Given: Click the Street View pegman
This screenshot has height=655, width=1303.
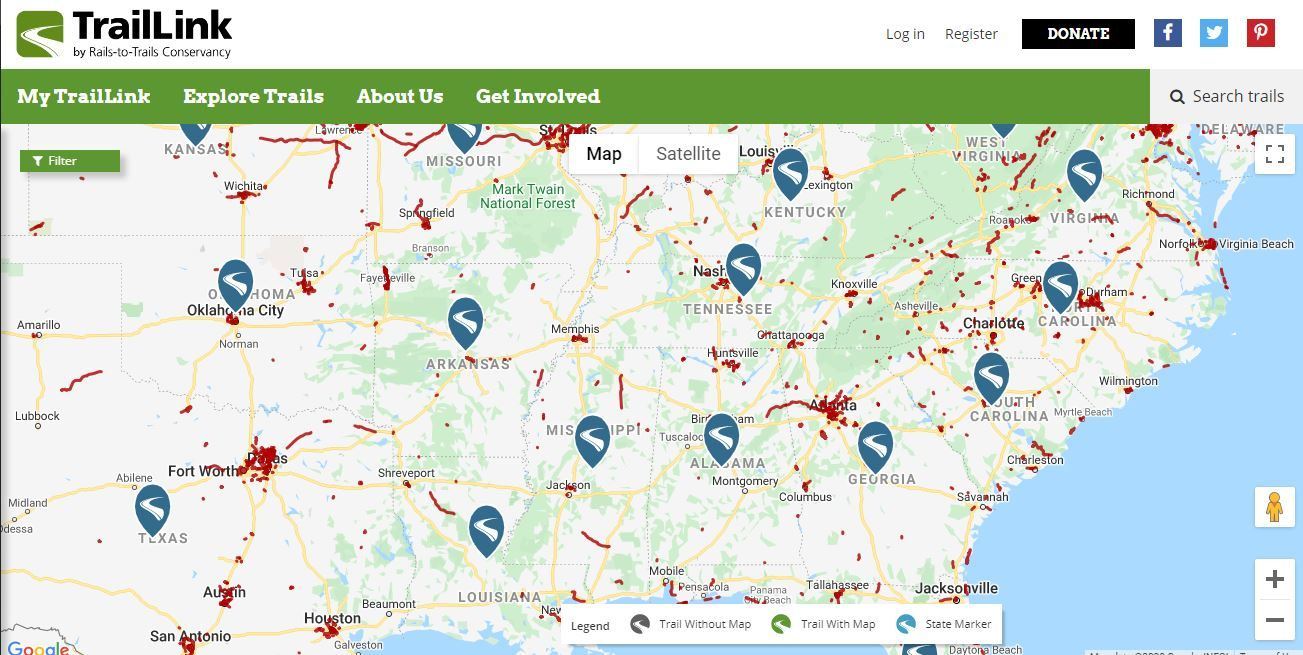Looking at the screenshot, I should 1275,507.
